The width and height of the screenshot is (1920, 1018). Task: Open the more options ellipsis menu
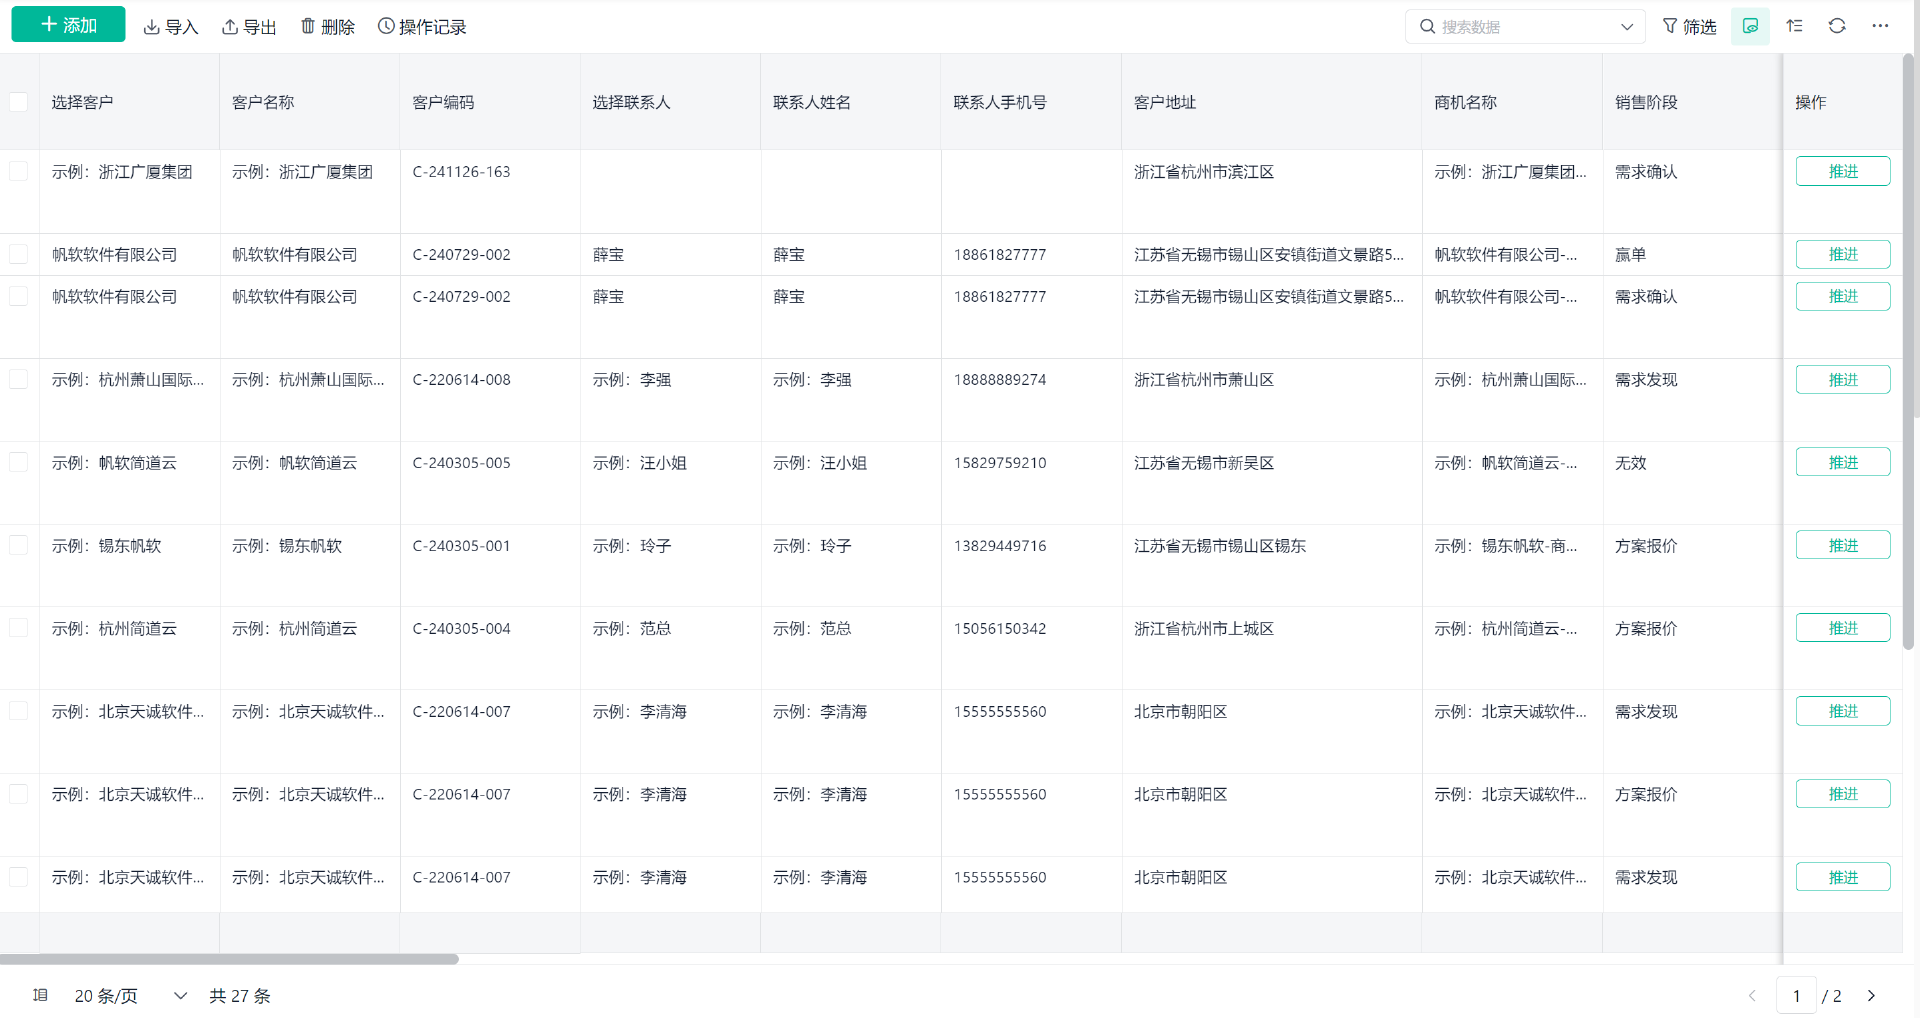coord(1880,26)
